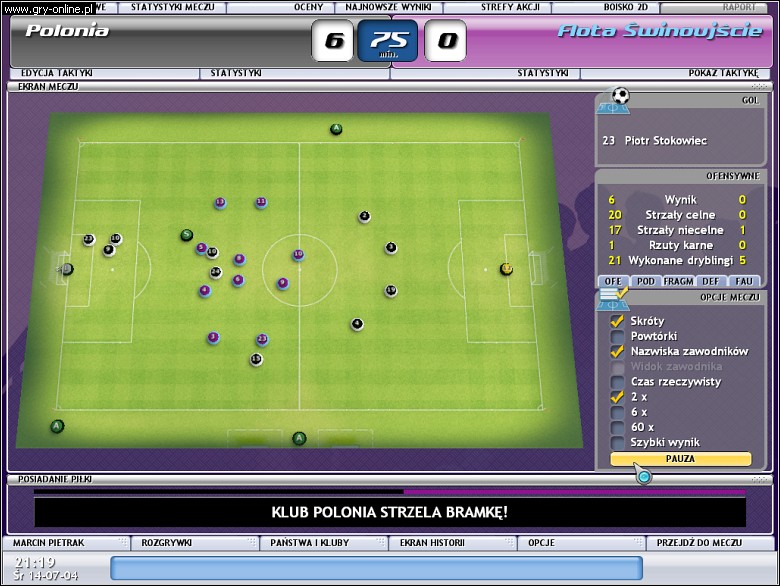Open the ROZGRYWKI menu
Viewport: 780px width, 586px height.
195,543
